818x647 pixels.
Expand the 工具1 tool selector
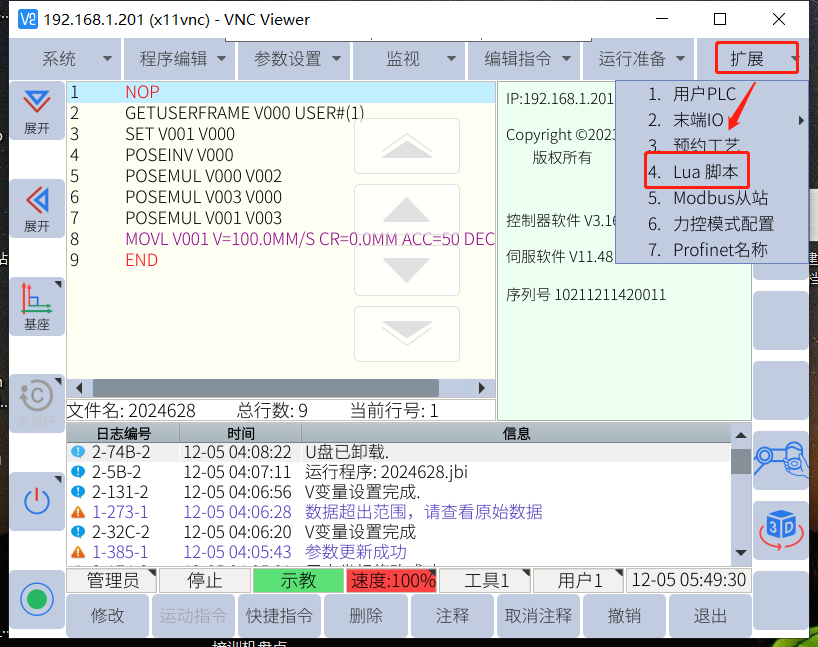[x=484, y=580]
